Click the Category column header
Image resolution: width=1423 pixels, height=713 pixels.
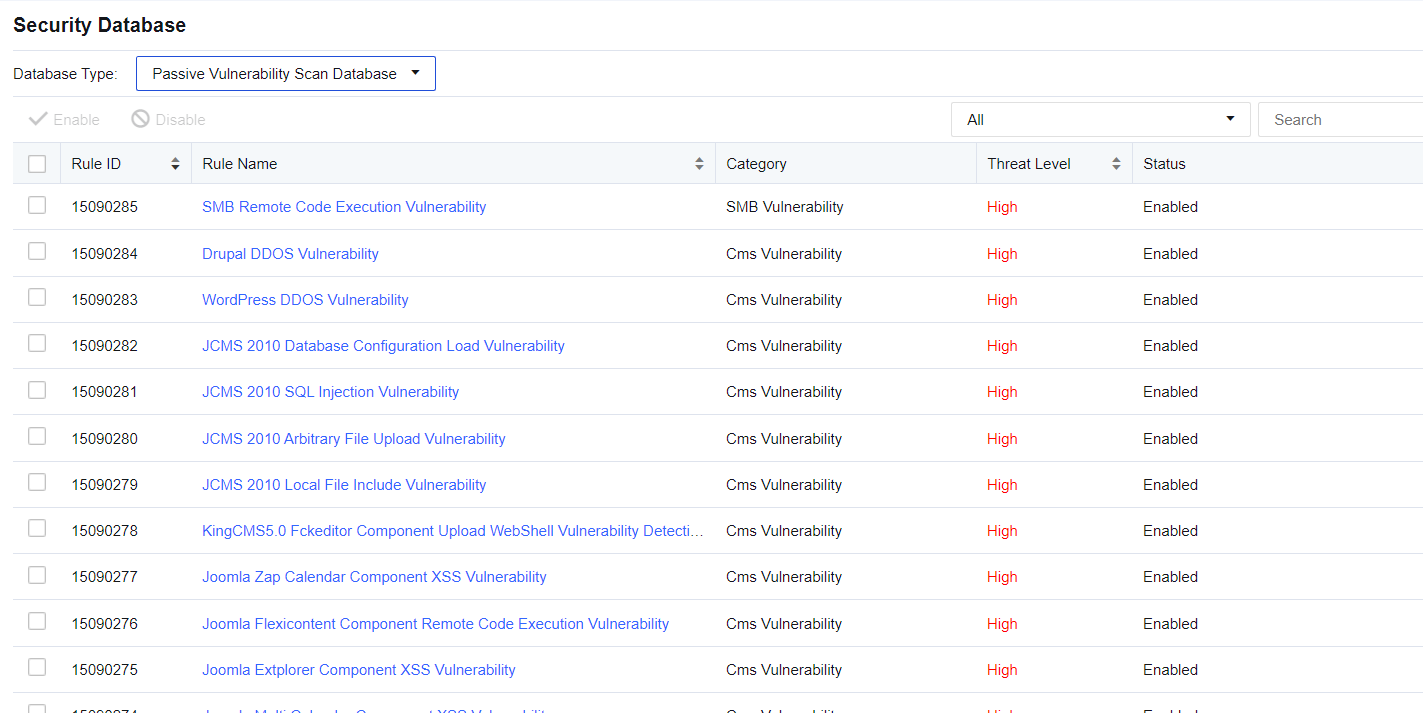pyautogui.click(x=756, y=164)
